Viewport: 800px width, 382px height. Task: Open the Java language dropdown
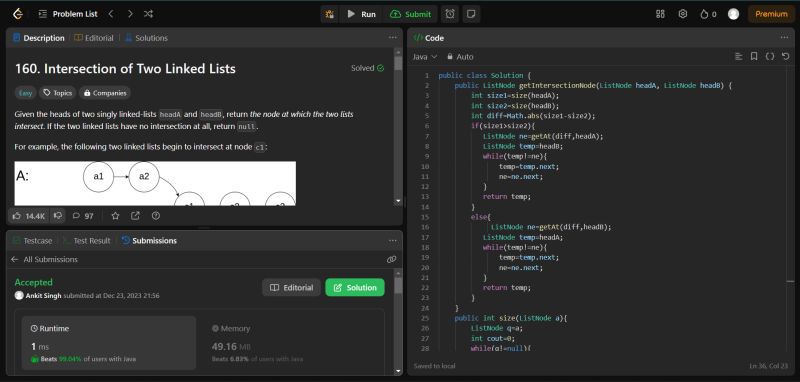point(424,57)
